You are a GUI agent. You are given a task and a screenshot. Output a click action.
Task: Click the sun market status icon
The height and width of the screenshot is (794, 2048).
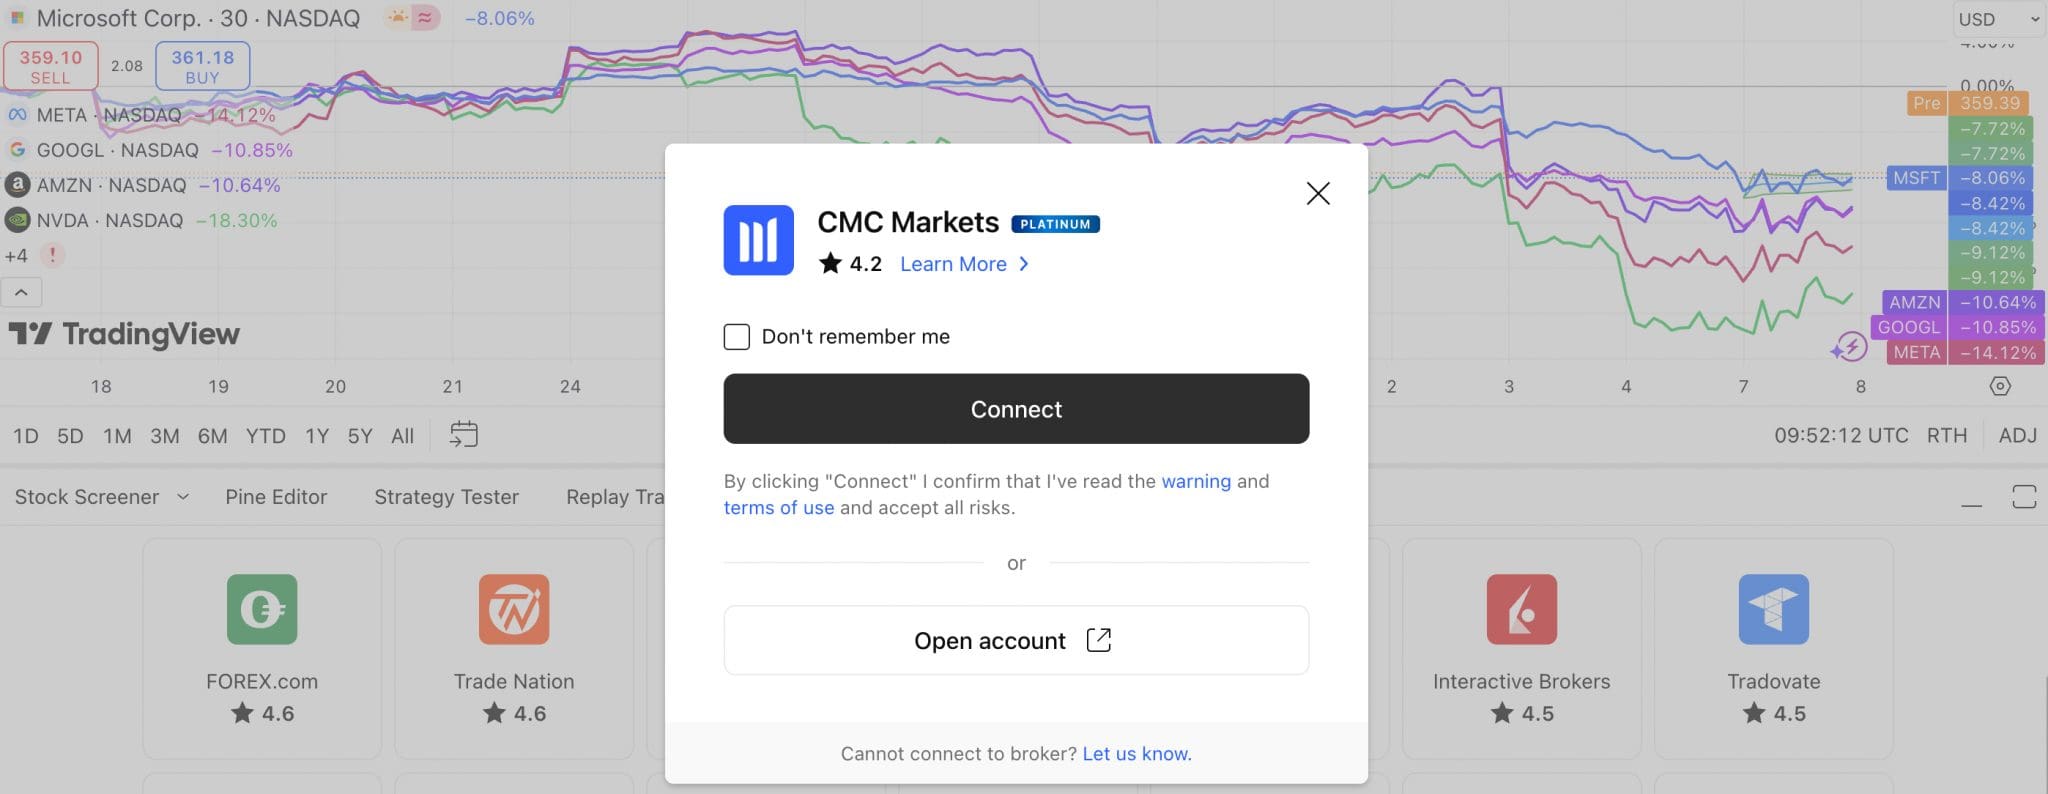point(398,18)
